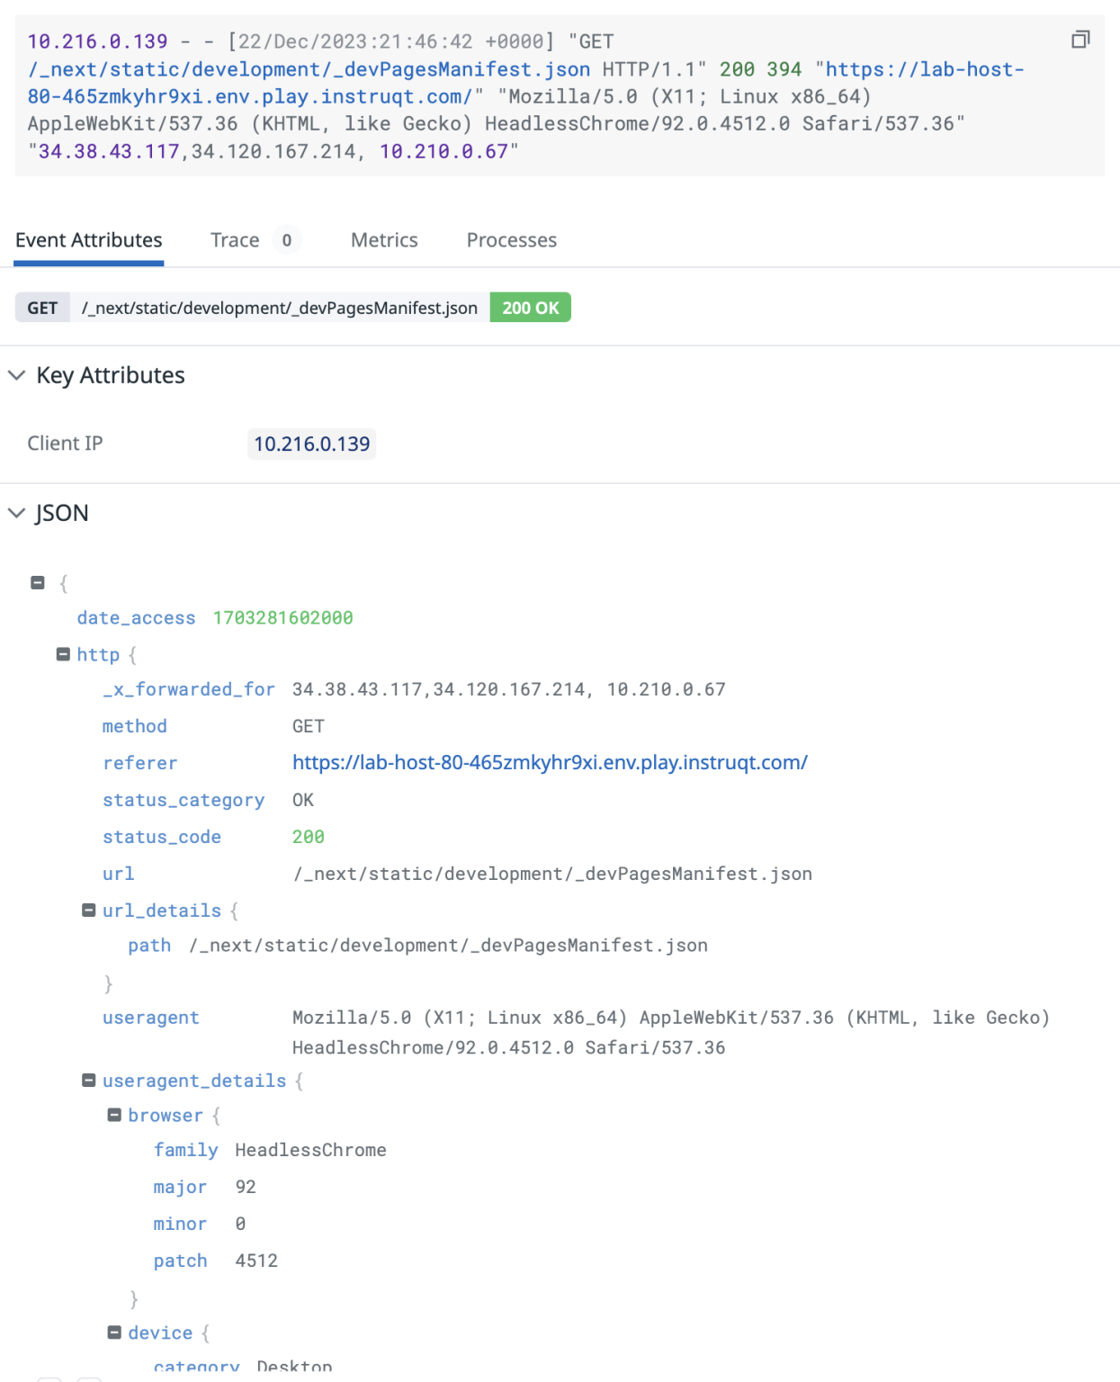The height and width of the screenshot is (1382, 1120).
Task: Collapse the device JSON node
Action: 113,1332
